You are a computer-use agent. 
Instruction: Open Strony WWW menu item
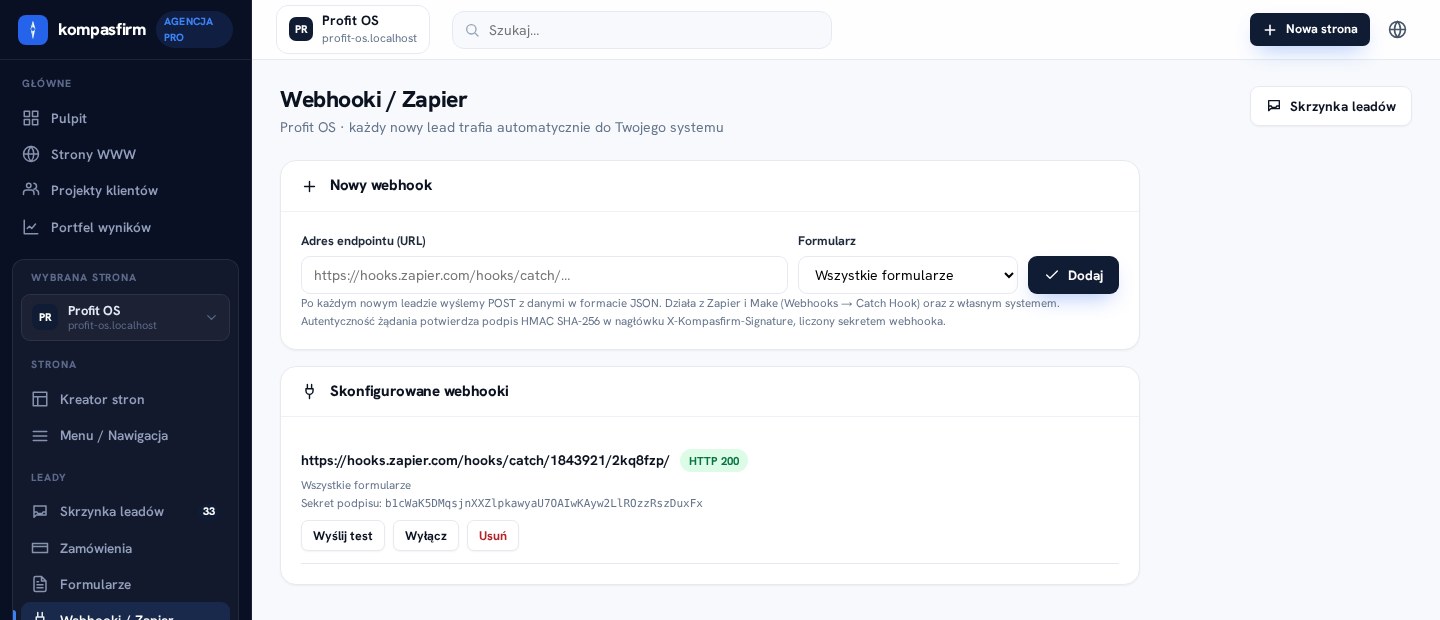(125, 154)
